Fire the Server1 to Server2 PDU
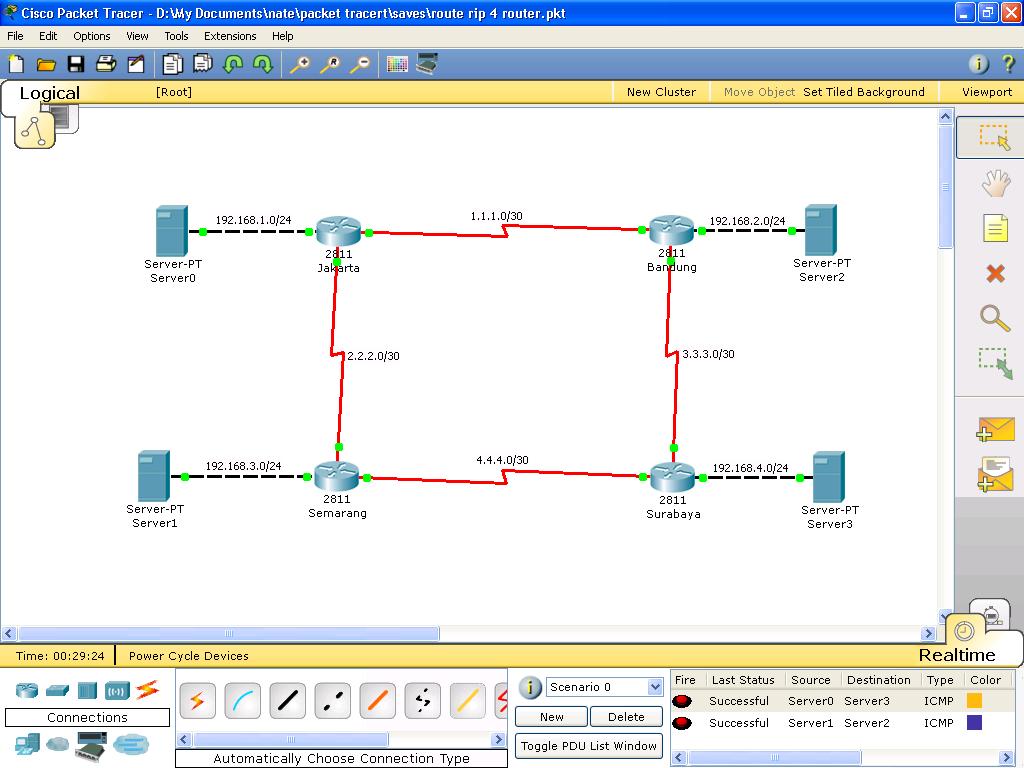This screenshot has width=1024, height=768. tap(682, 723)
